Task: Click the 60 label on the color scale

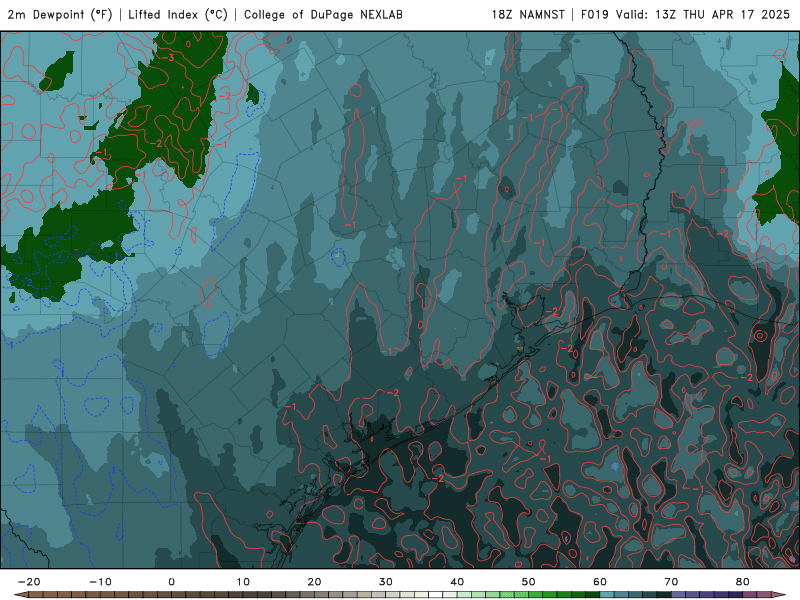Action: point(600,582)
